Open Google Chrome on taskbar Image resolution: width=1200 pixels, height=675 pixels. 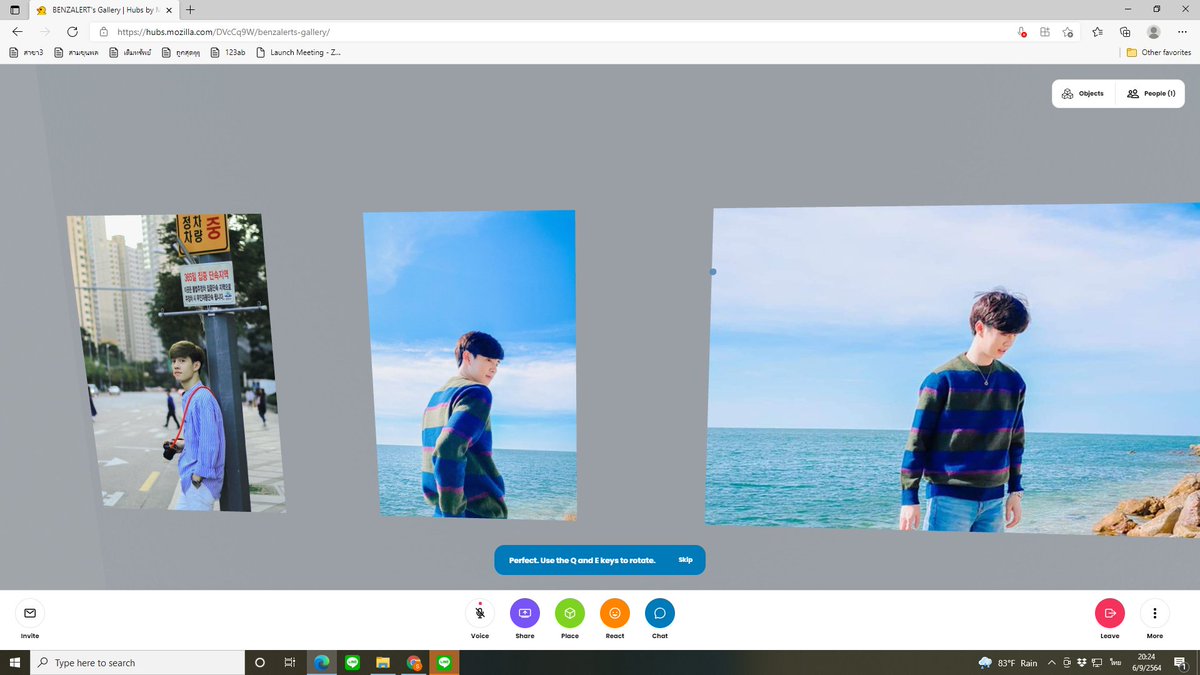(414, 663)
